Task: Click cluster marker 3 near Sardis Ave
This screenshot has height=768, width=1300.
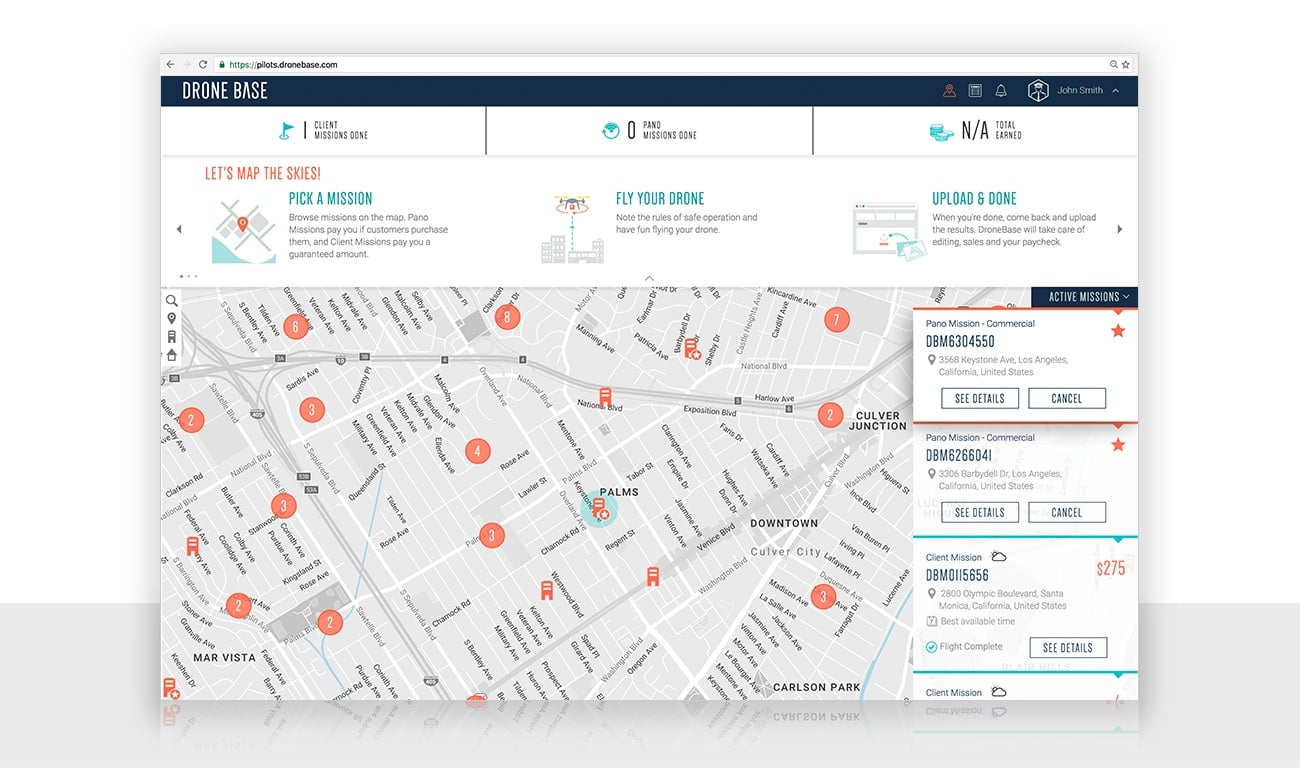Action: pos(312,410)
